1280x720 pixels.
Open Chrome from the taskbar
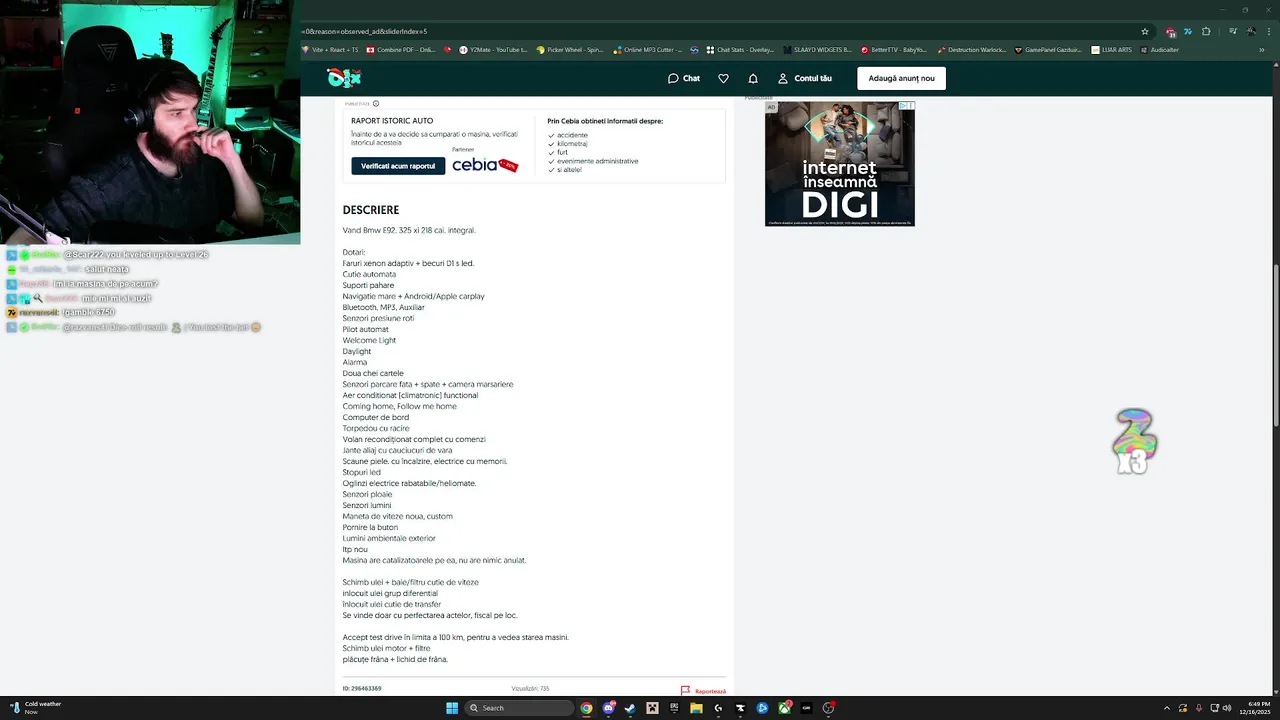[586, 708]
